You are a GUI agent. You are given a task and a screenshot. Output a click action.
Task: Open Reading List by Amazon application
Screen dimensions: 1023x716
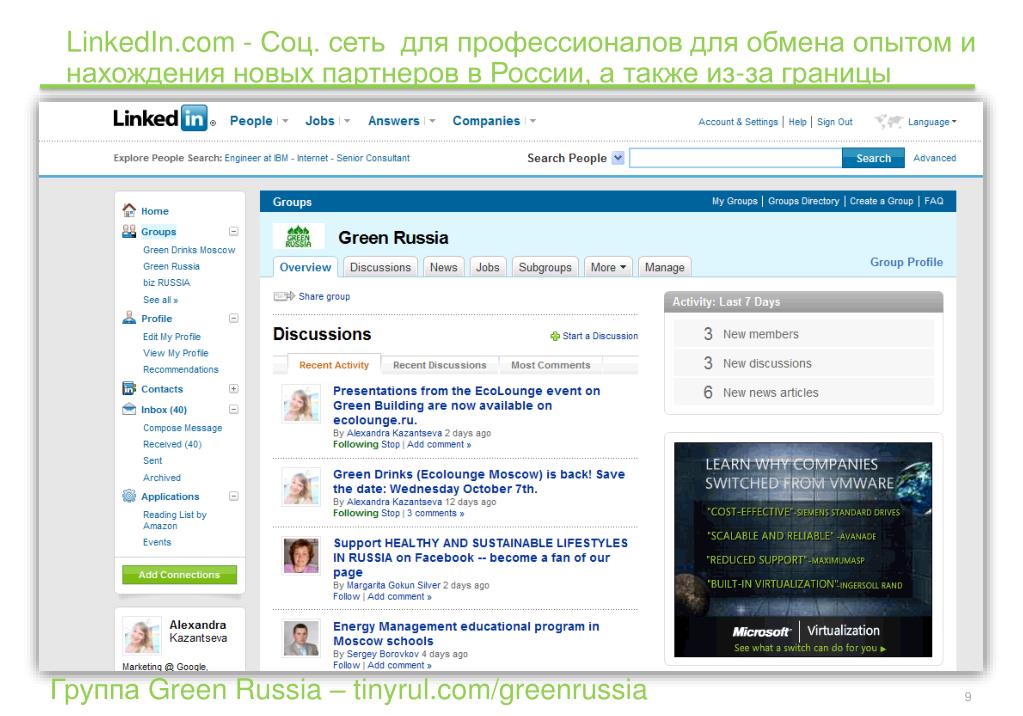point(175,520)
